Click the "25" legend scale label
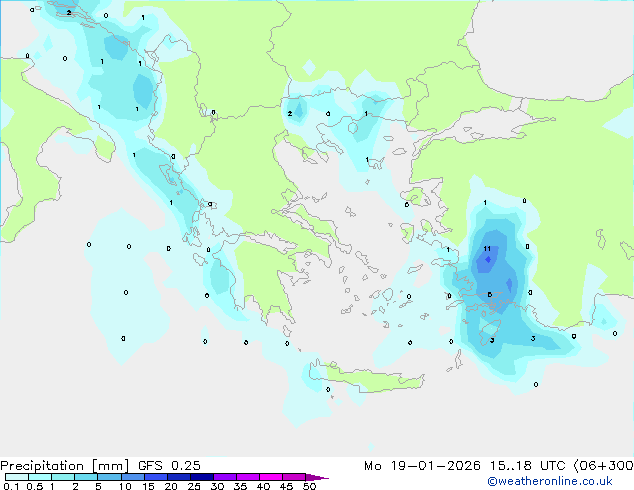The width and height of the screenshot is (634, 490). coord(194,486)
